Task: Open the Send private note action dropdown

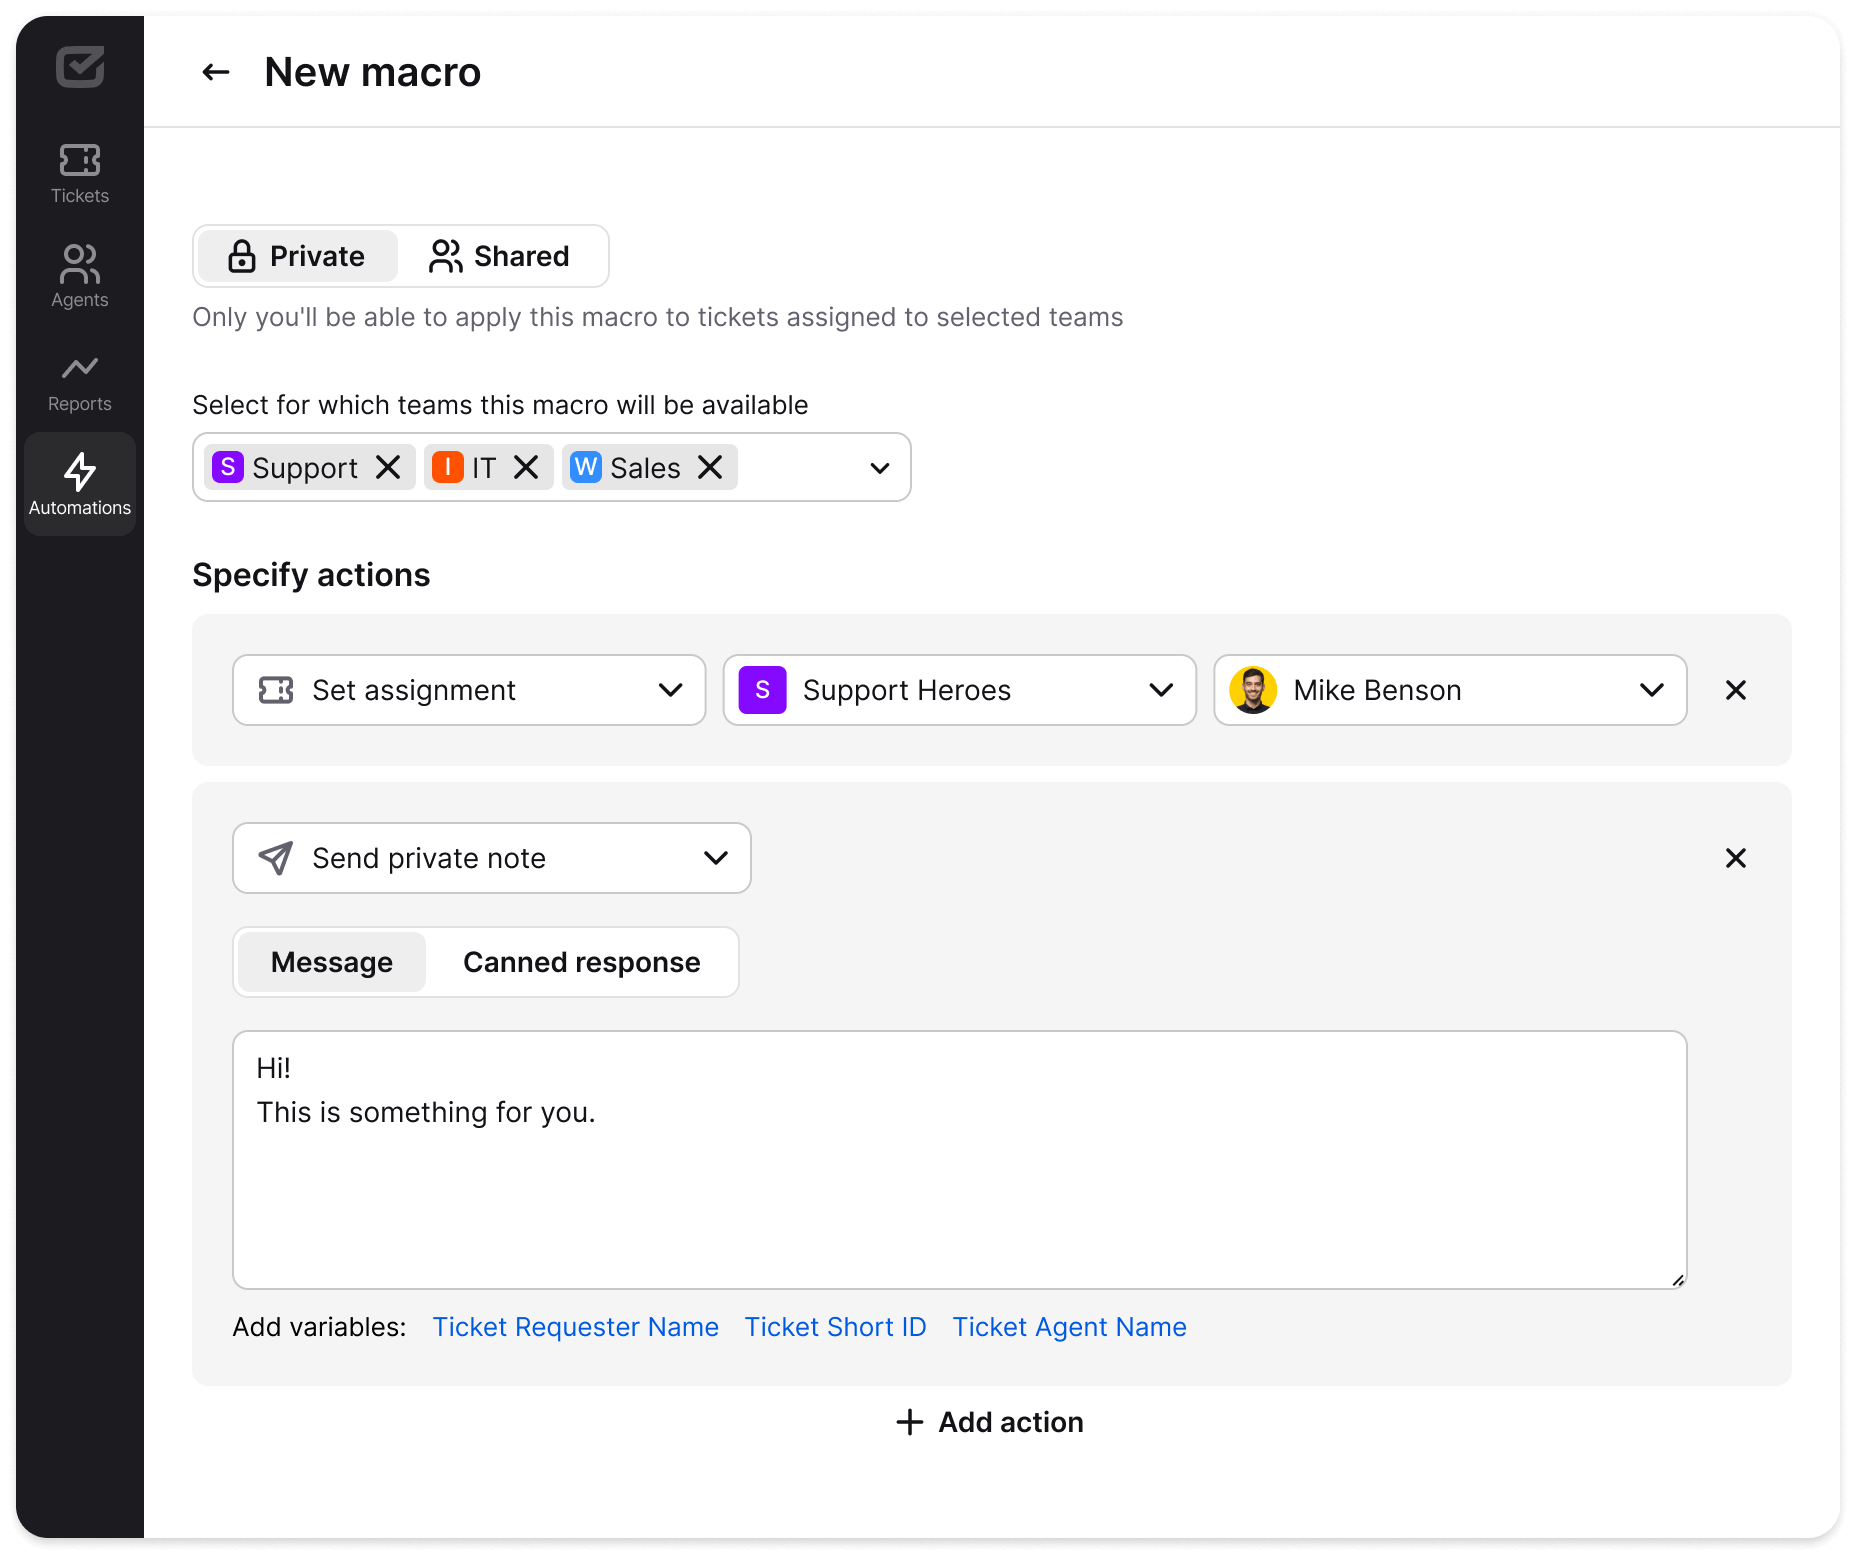Action: point(492,858)
